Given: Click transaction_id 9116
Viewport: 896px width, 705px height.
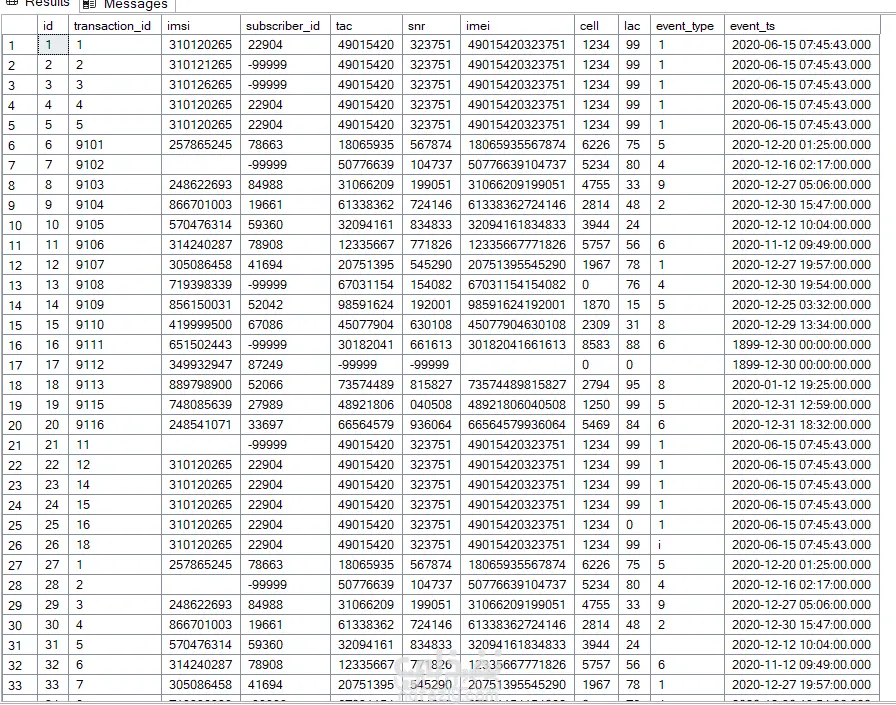Looking at the screenshot, I should (115, 424).
